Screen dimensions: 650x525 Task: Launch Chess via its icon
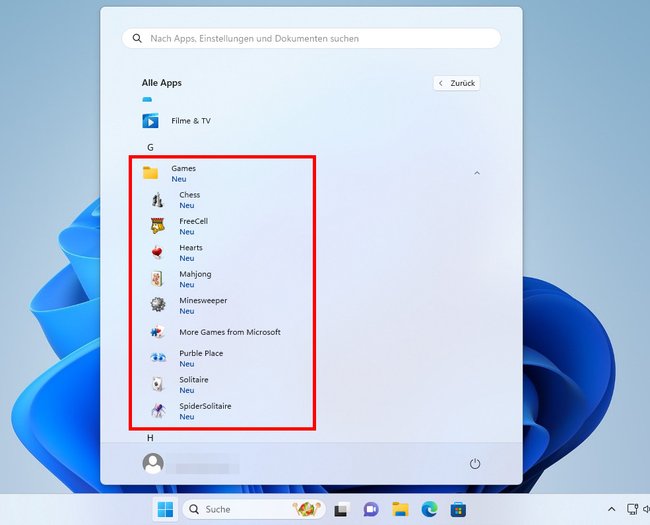coord(158,200)
